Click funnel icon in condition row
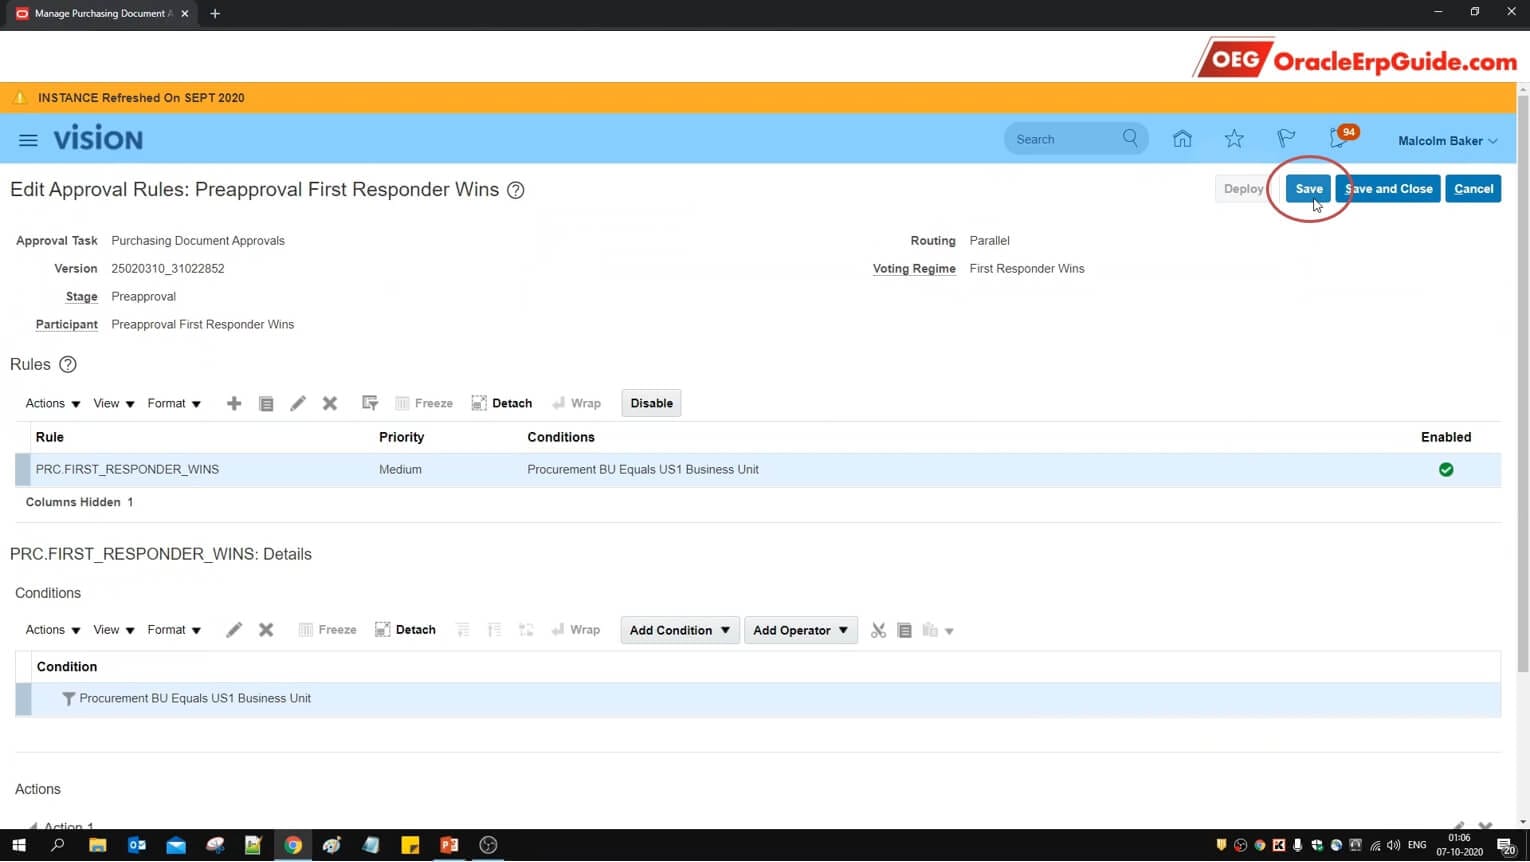This screenshot has height=862, width=1530. click(x=68, y=699)
